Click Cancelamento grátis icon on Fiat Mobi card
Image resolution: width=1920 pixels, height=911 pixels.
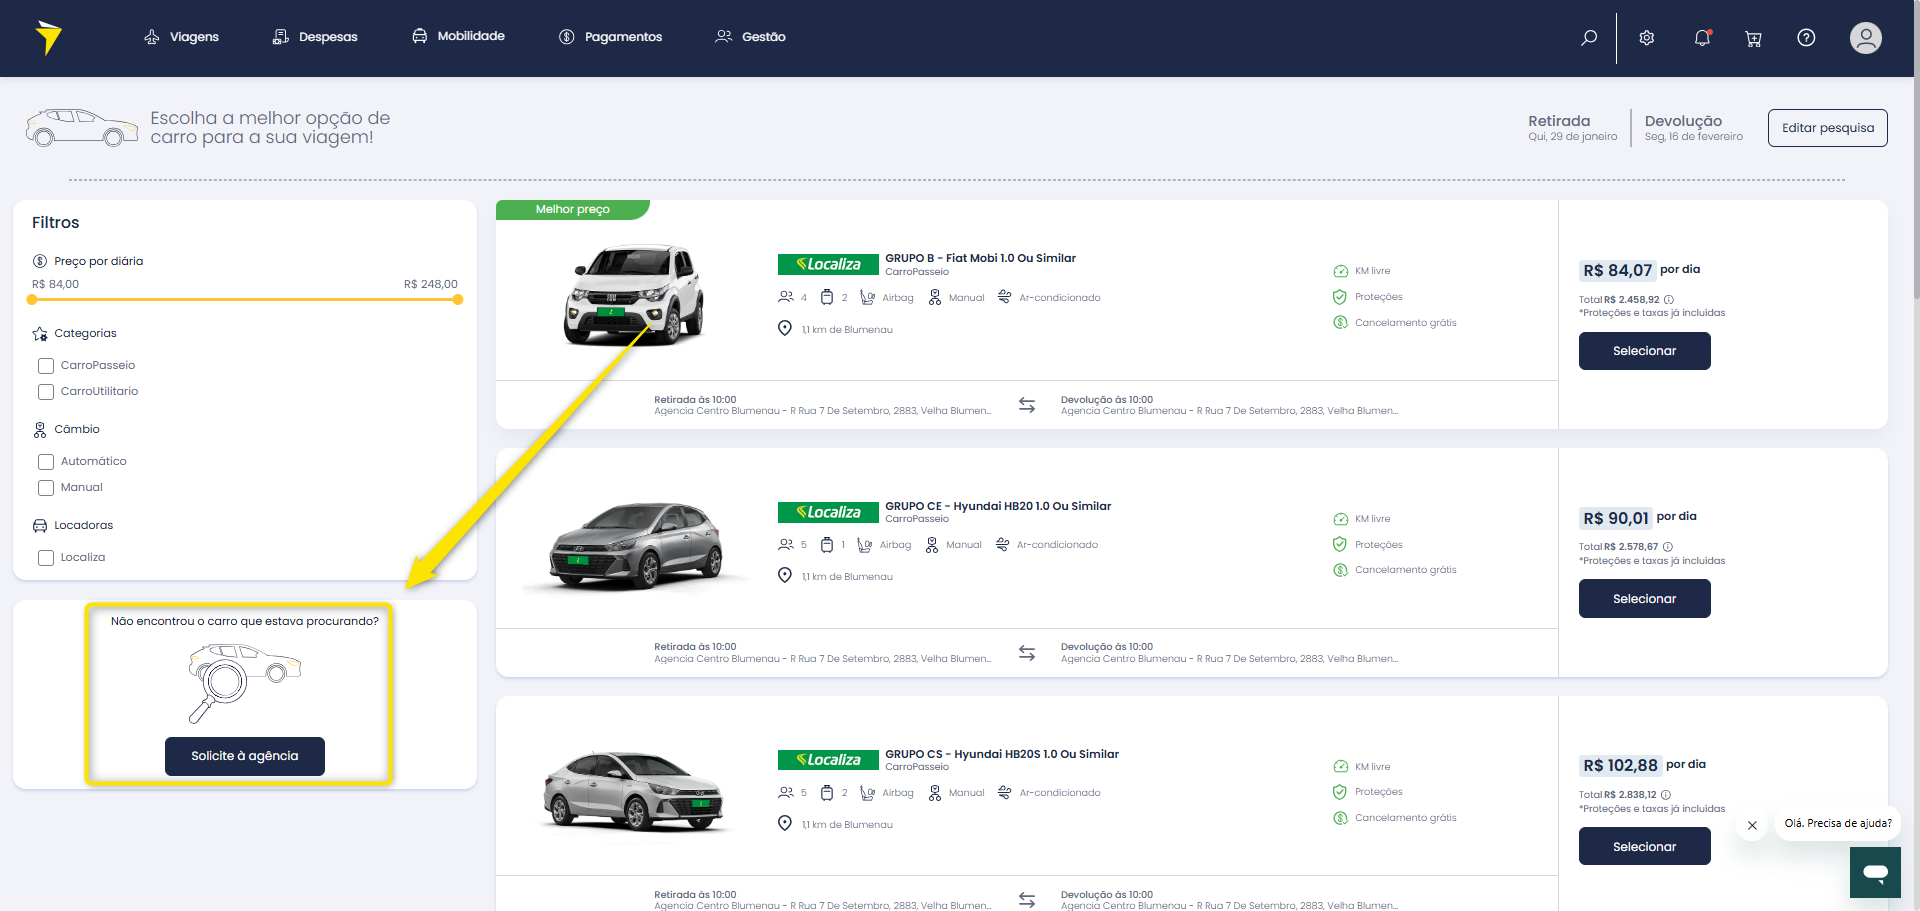click(1340, 322)
